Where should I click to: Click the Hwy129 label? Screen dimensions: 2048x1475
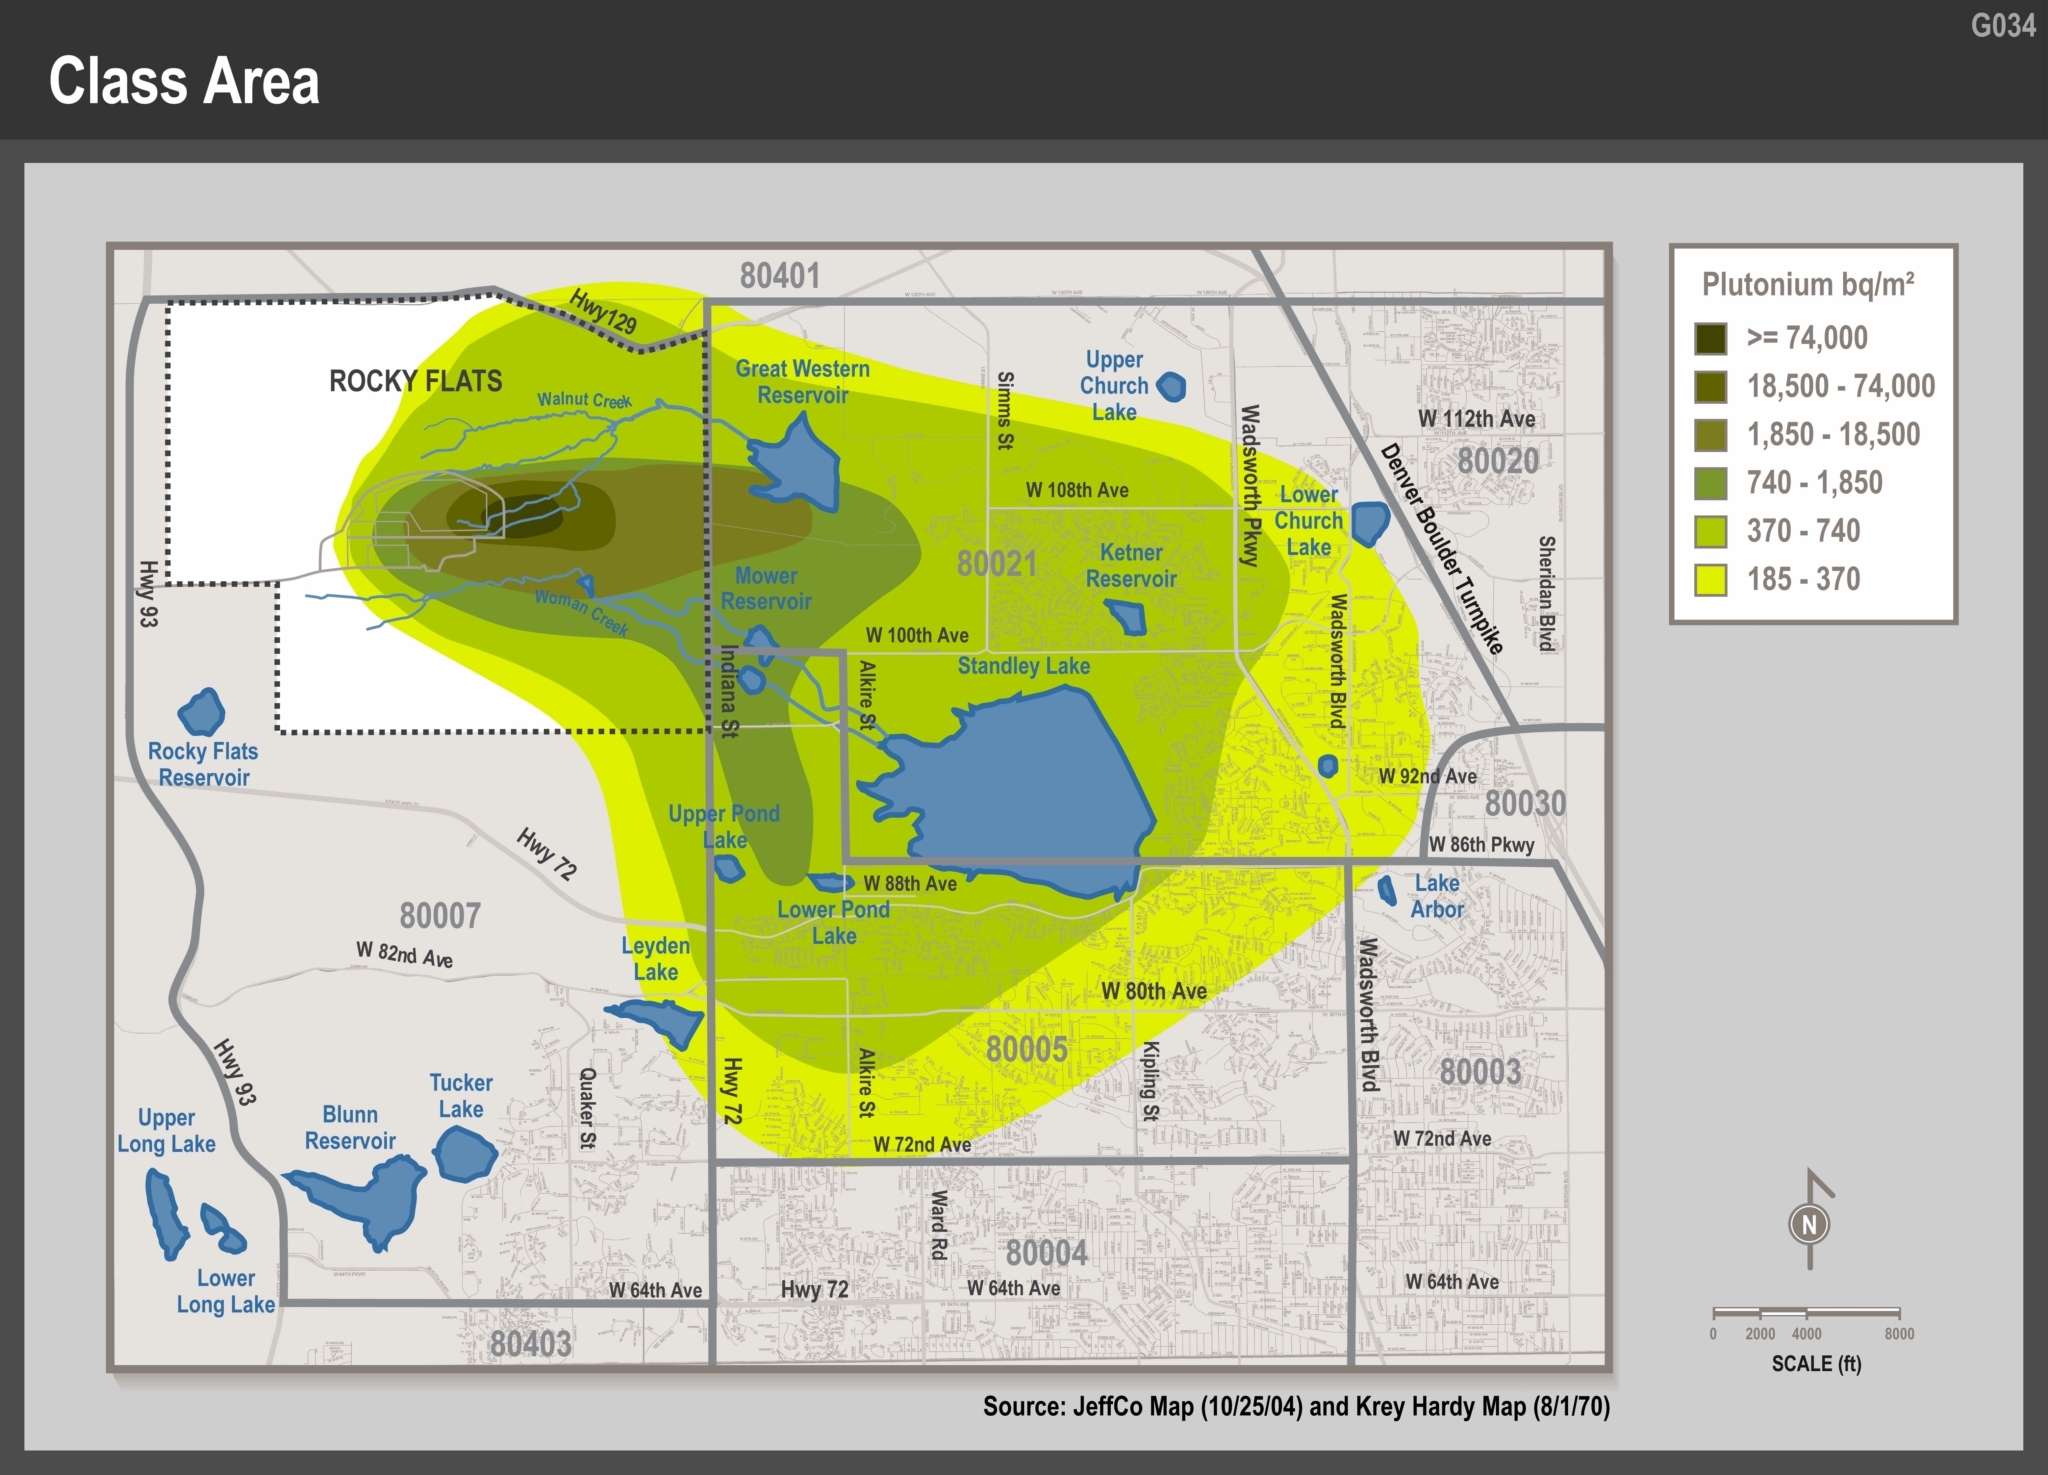(603, 311)
